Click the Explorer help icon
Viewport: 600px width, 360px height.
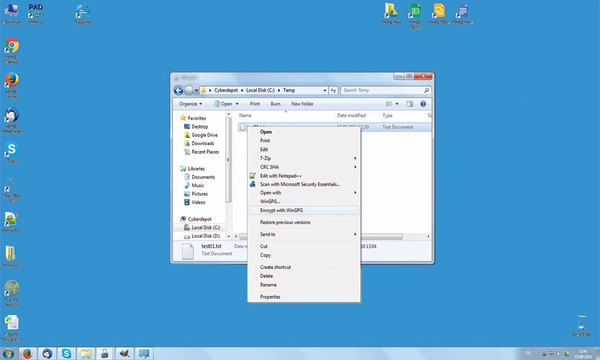tap(423, 104)
